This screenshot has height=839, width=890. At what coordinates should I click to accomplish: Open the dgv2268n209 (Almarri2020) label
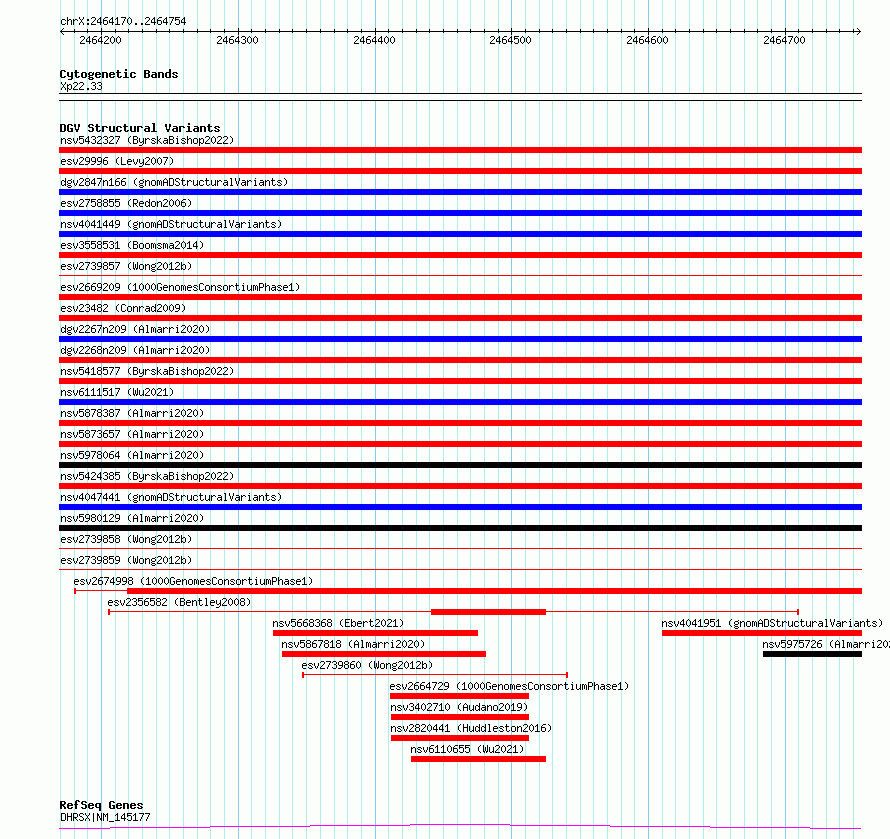coord(135,350)
